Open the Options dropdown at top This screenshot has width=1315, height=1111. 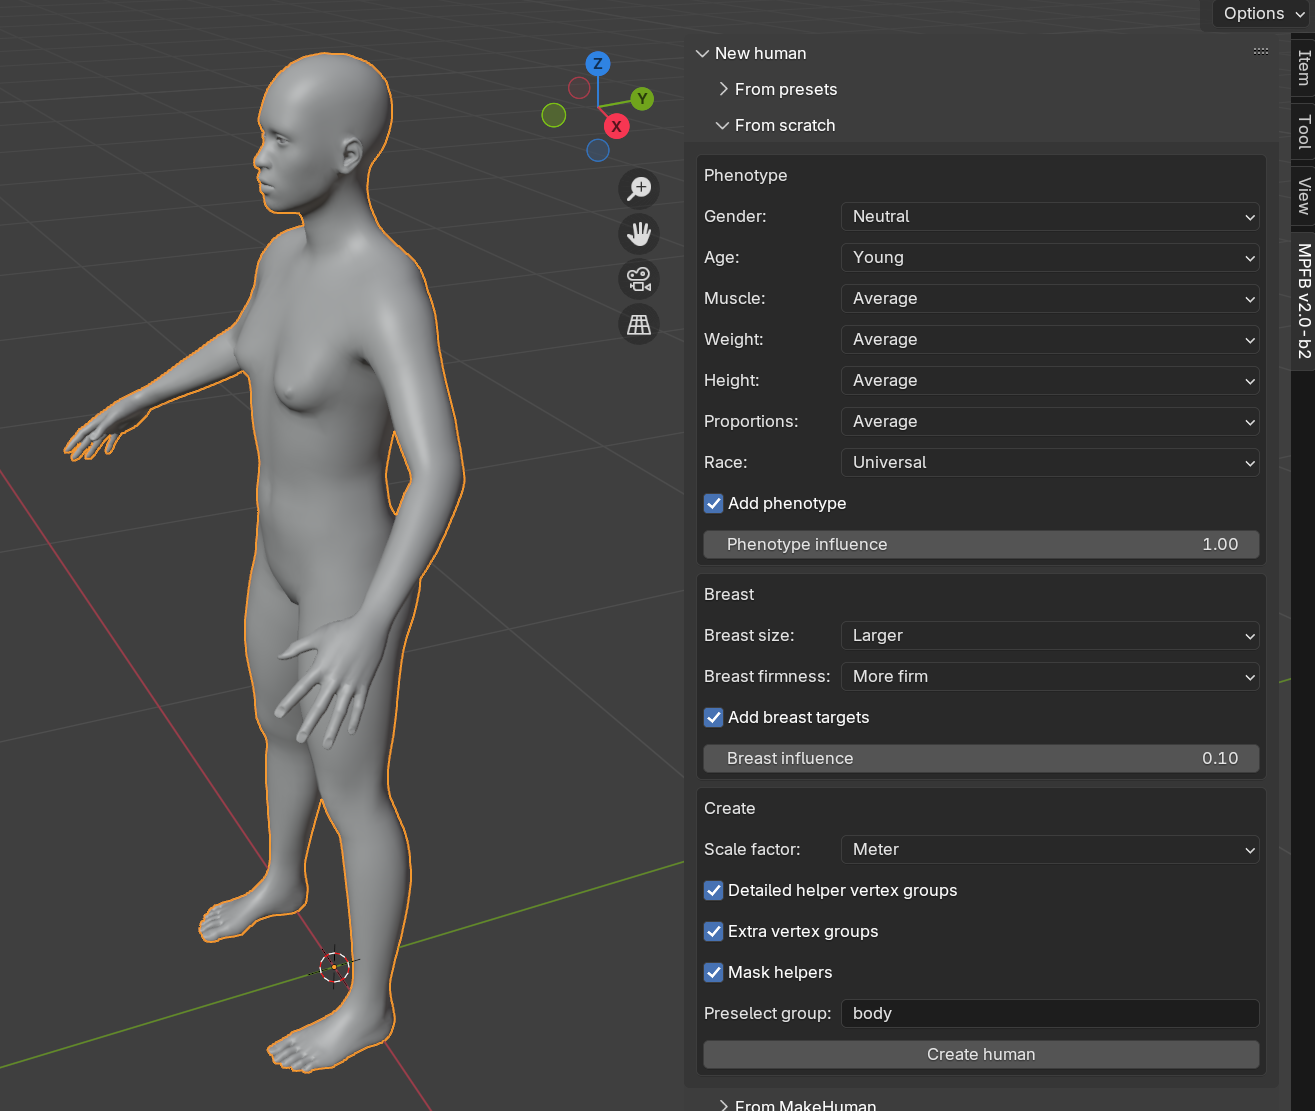[1263, 13]
